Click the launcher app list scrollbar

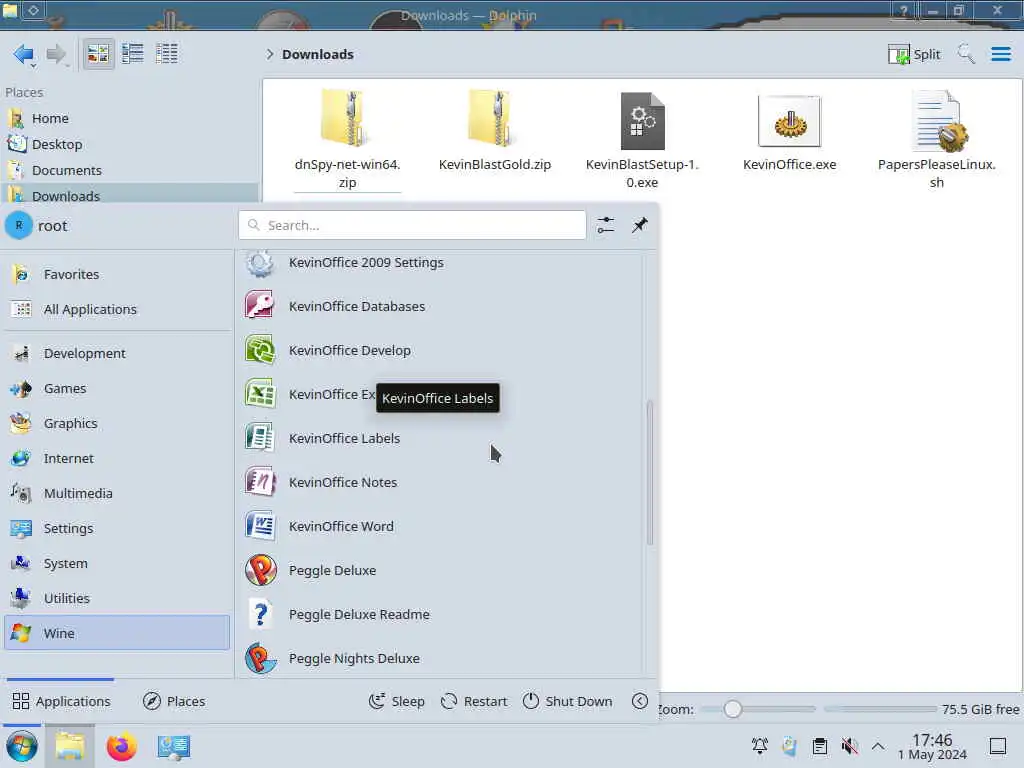tap(649, 473)
